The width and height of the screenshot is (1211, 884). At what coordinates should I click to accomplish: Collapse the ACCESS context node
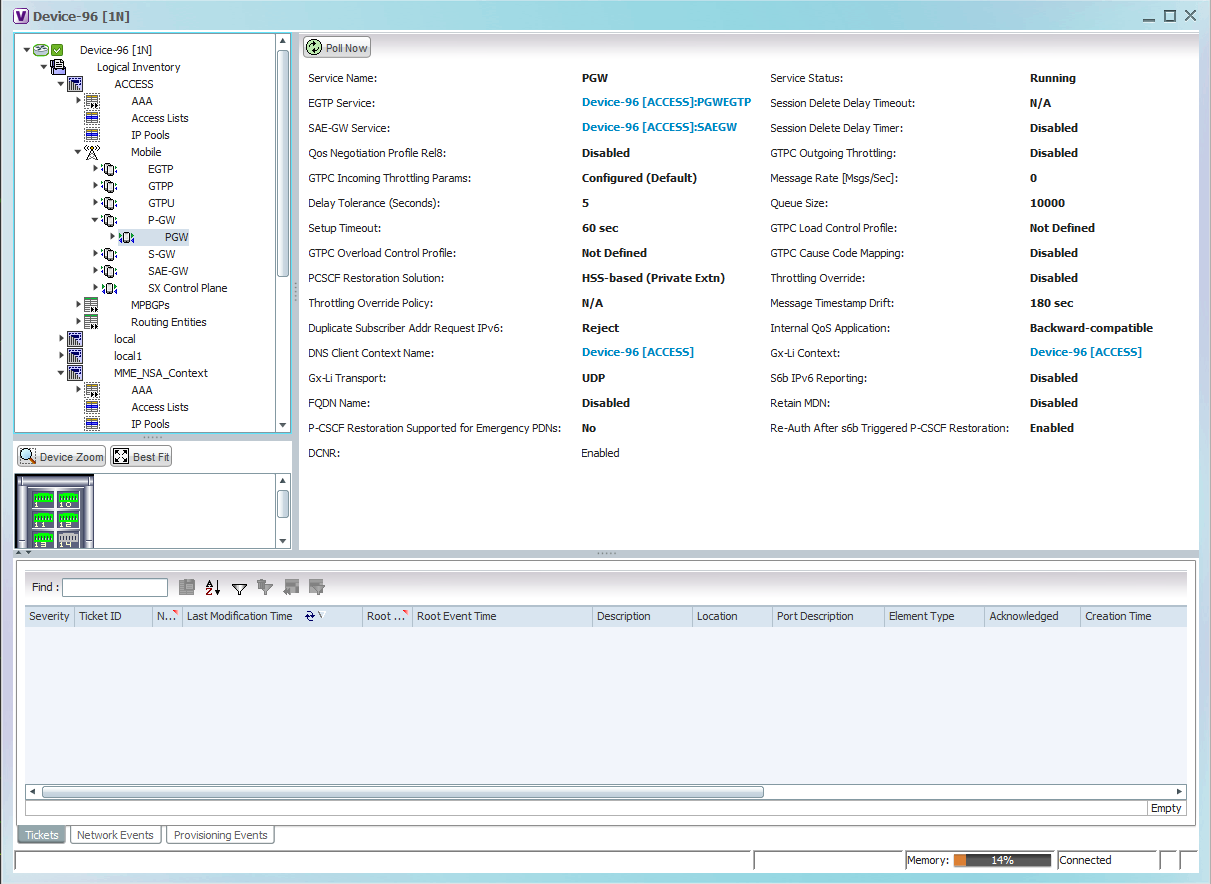pos(61,84)
